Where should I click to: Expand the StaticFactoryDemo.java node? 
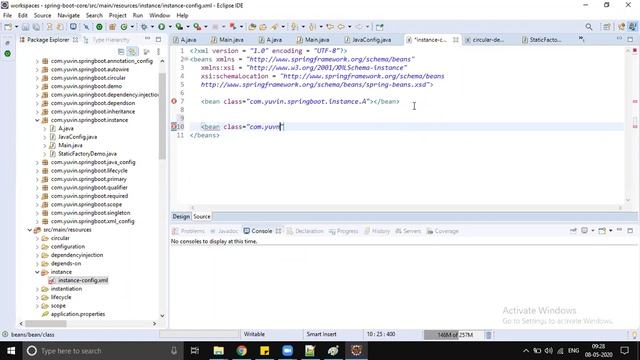tap(44, 154)
